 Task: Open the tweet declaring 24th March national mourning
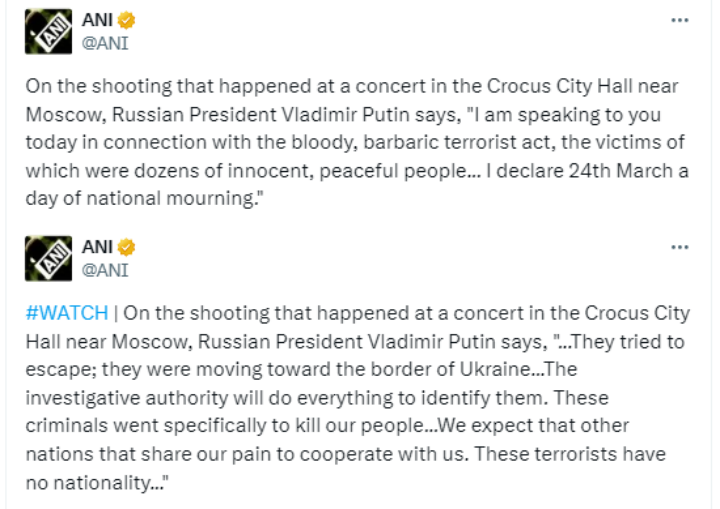pyautogui.click(x=357, y=142)
